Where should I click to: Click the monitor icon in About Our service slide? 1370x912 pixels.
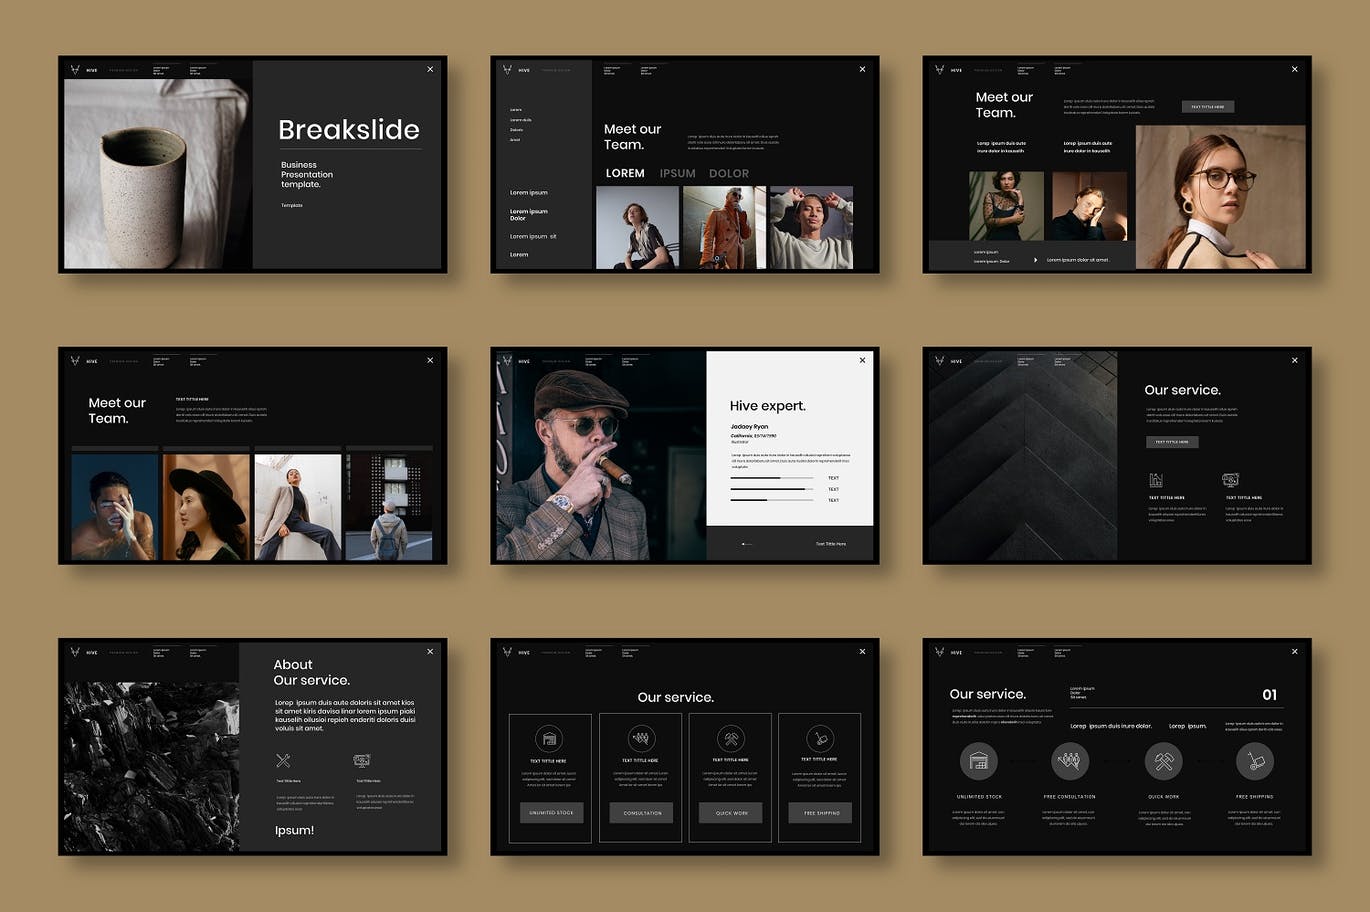[x=362, y=761]
